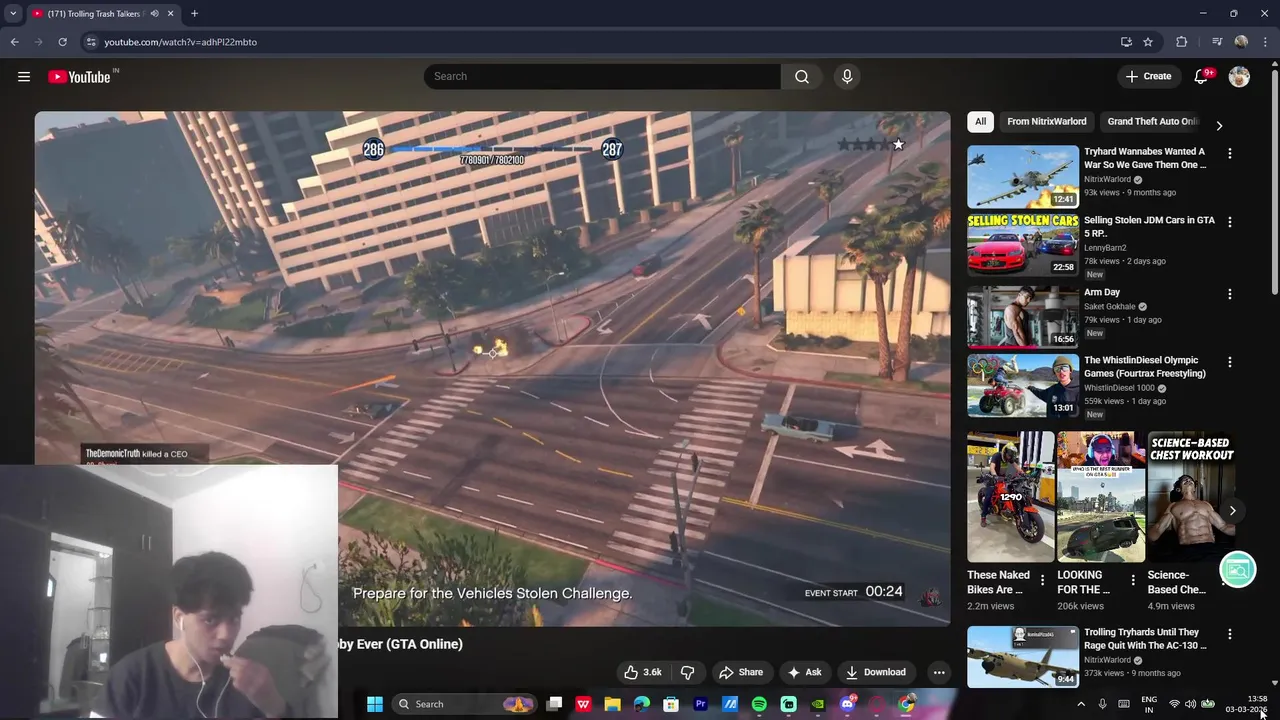Open Chrome three-dot menu

(x=1264, y=42)
